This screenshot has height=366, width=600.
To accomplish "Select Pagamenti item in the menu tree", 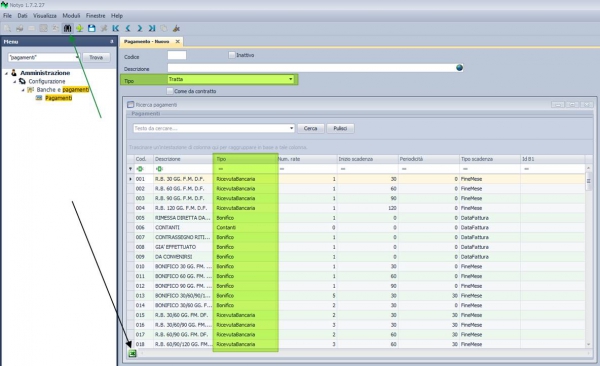I will coord(58,98).
